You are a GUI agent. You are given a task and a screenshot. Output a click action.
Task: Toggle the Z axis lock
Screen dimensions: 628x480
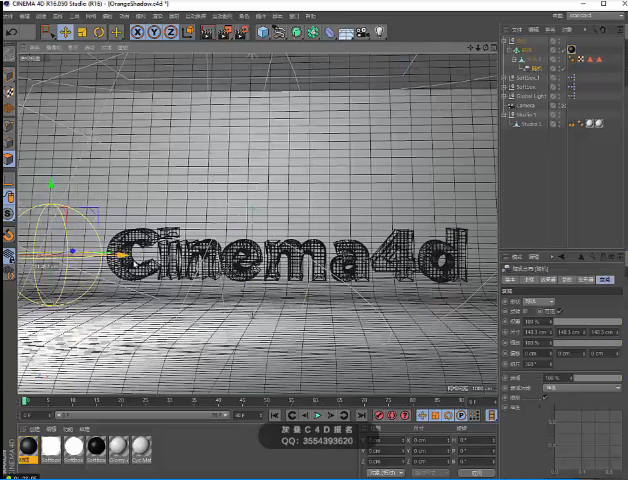click(171, 32)
